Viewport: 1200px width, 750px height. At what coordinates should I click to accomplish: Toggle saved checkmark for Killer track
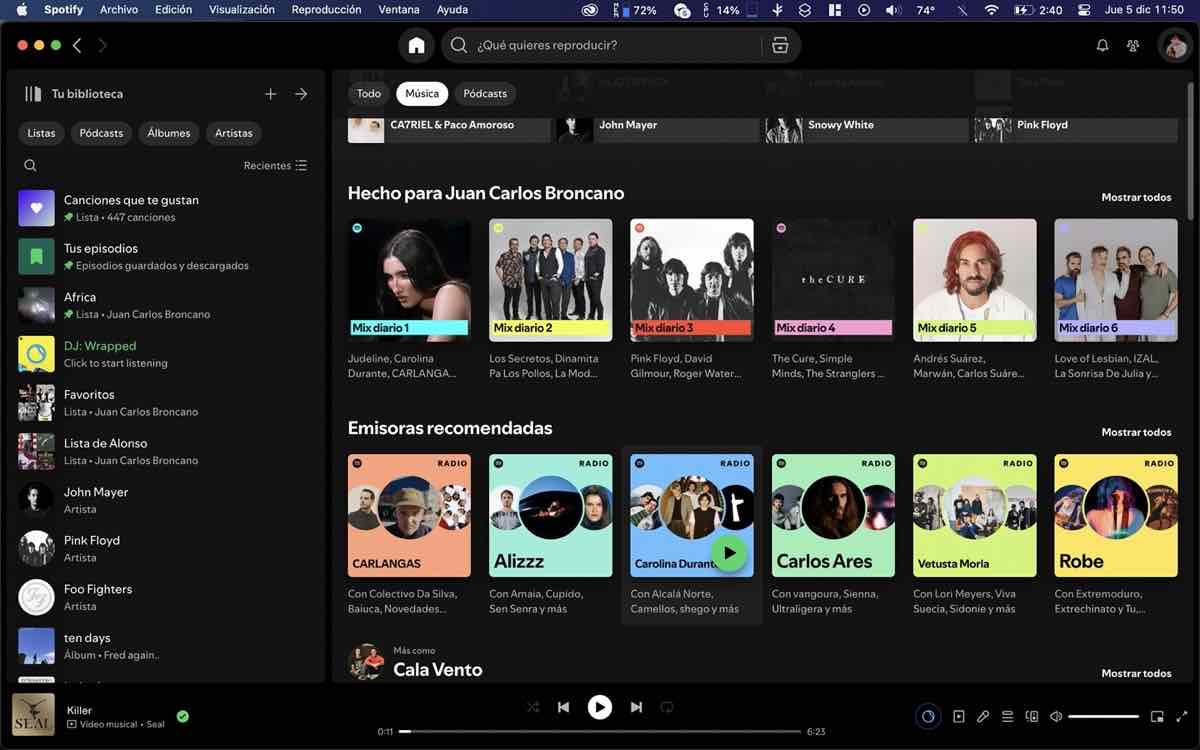click(182, 716)
